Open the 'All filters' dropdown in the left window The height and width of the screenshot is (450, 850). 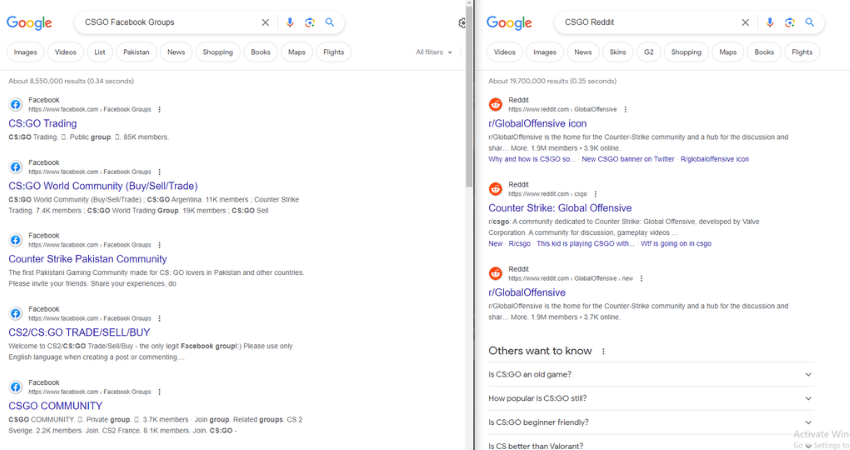coord(434,52)
